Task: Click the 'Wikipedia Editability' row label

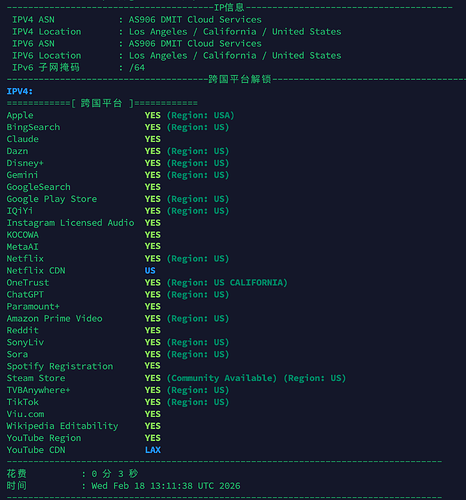Action: point(62,426)
